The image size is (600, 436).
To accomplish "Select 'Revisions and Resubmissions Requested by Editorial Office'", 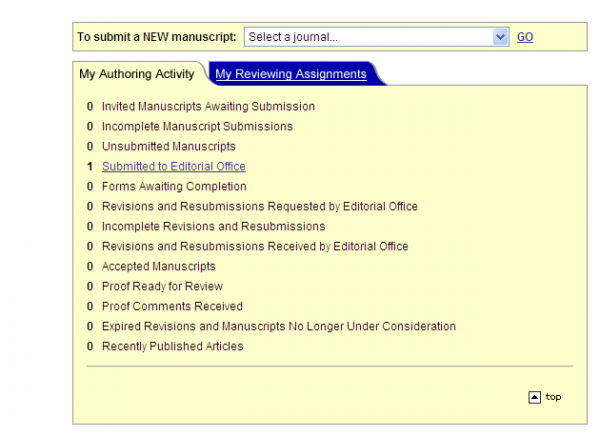I will tap(260, 206).
